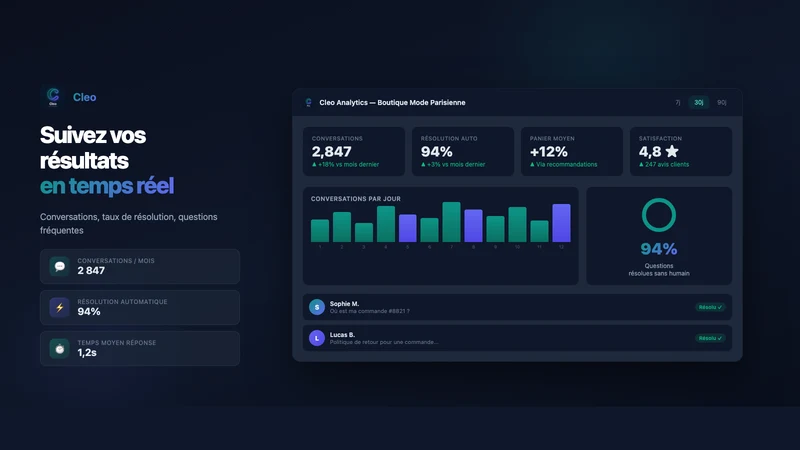Open the Résolution auto 94% stat card
This screenshot has height=450, width=800.
(463, 152)
